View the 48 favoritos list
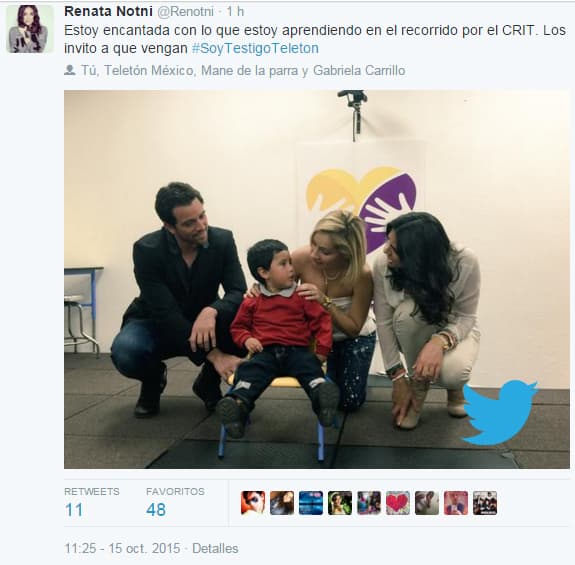The height and width of the screenshot is (565, 575). (x=175, y=502)
